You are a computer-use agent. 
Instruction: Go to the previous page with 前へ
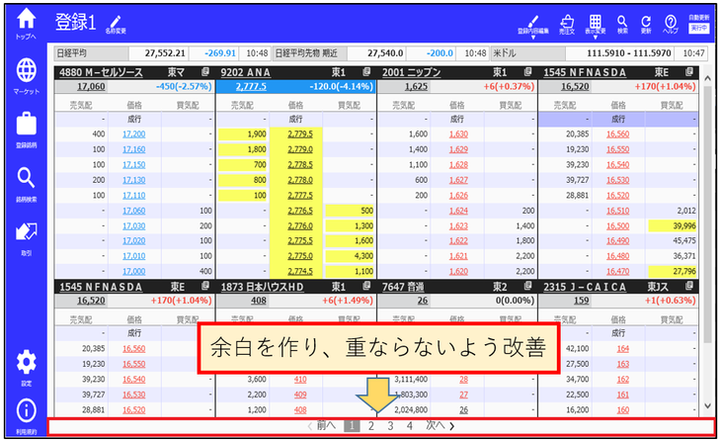[322, 425]
